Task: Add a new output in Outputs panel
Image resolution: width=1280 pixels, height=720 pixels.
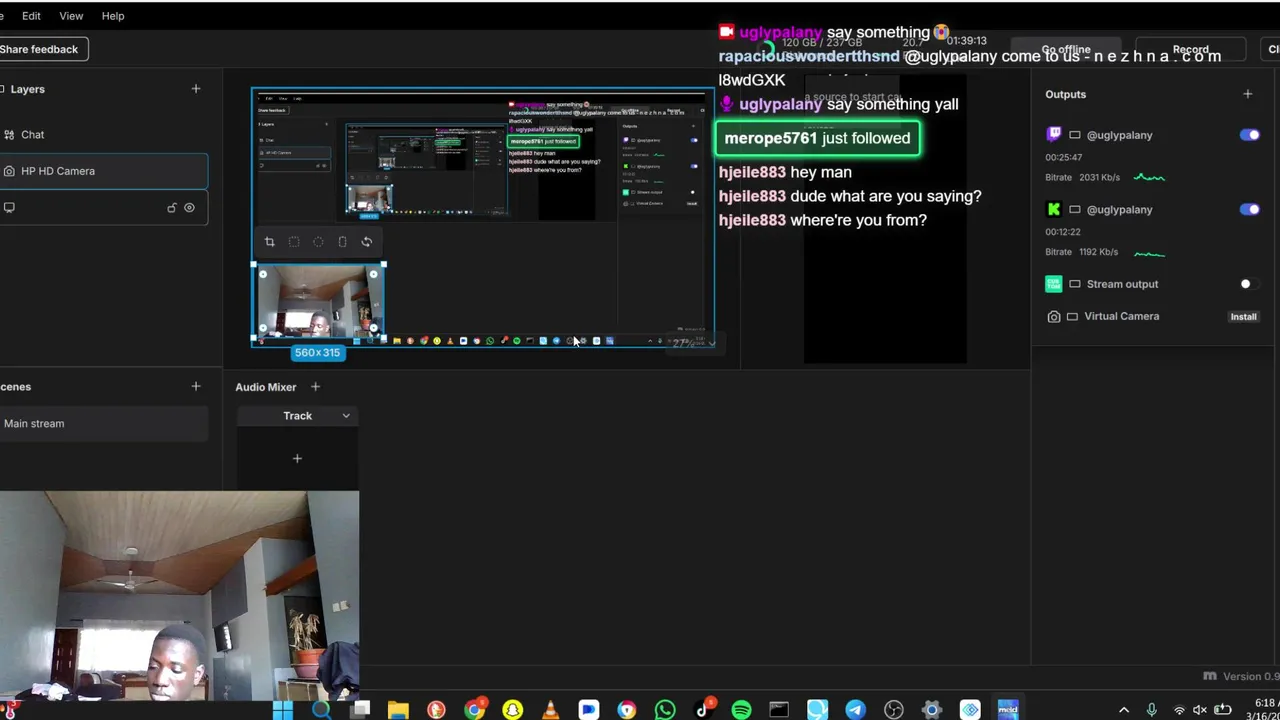Action: tap(1247, 94)
